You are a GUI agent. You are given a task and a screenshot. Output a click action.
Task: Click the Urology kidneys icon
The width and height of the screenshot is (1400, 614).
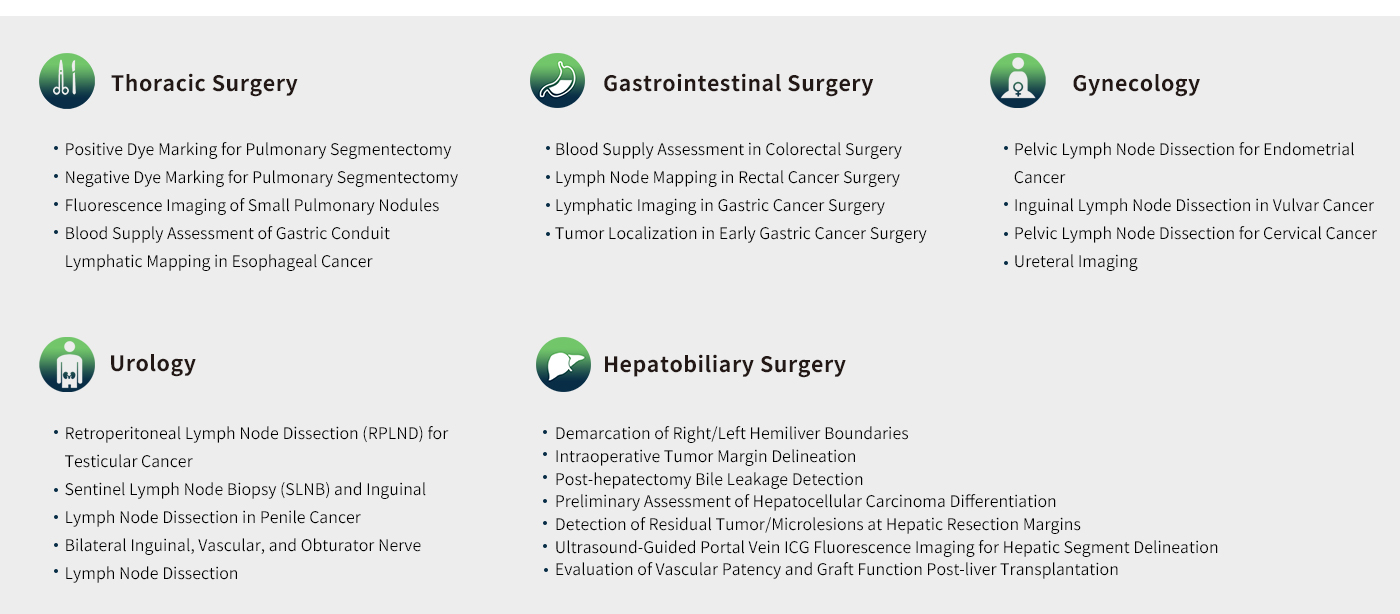coord(67,364)
